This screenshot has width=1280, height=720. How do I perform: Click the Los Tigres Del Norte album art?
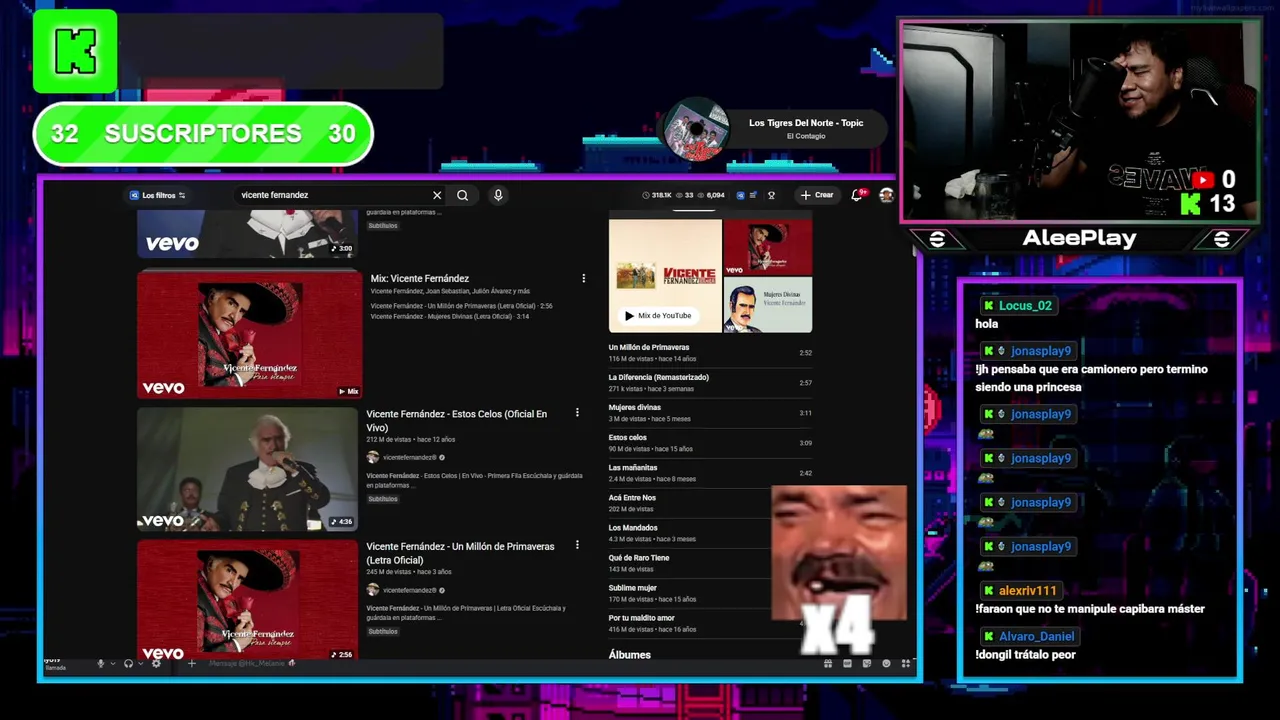click(696, 130)
